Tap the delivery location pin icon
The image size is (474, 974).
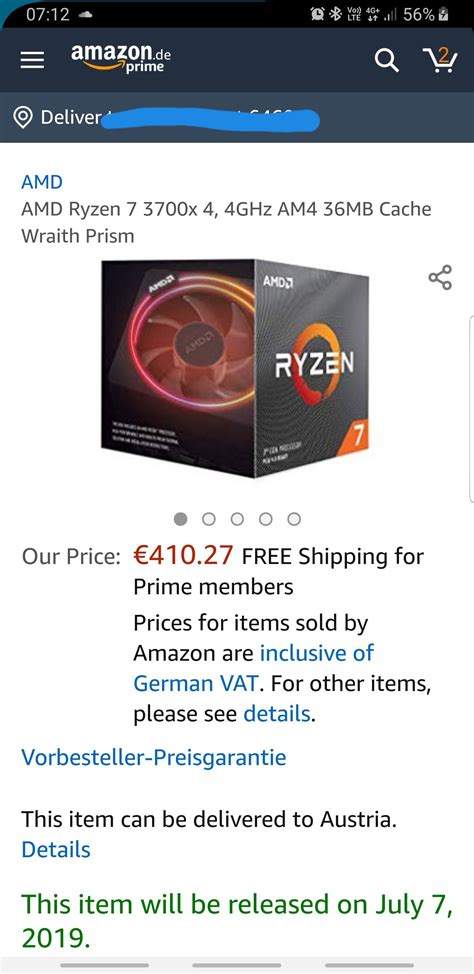coord(24,117)
